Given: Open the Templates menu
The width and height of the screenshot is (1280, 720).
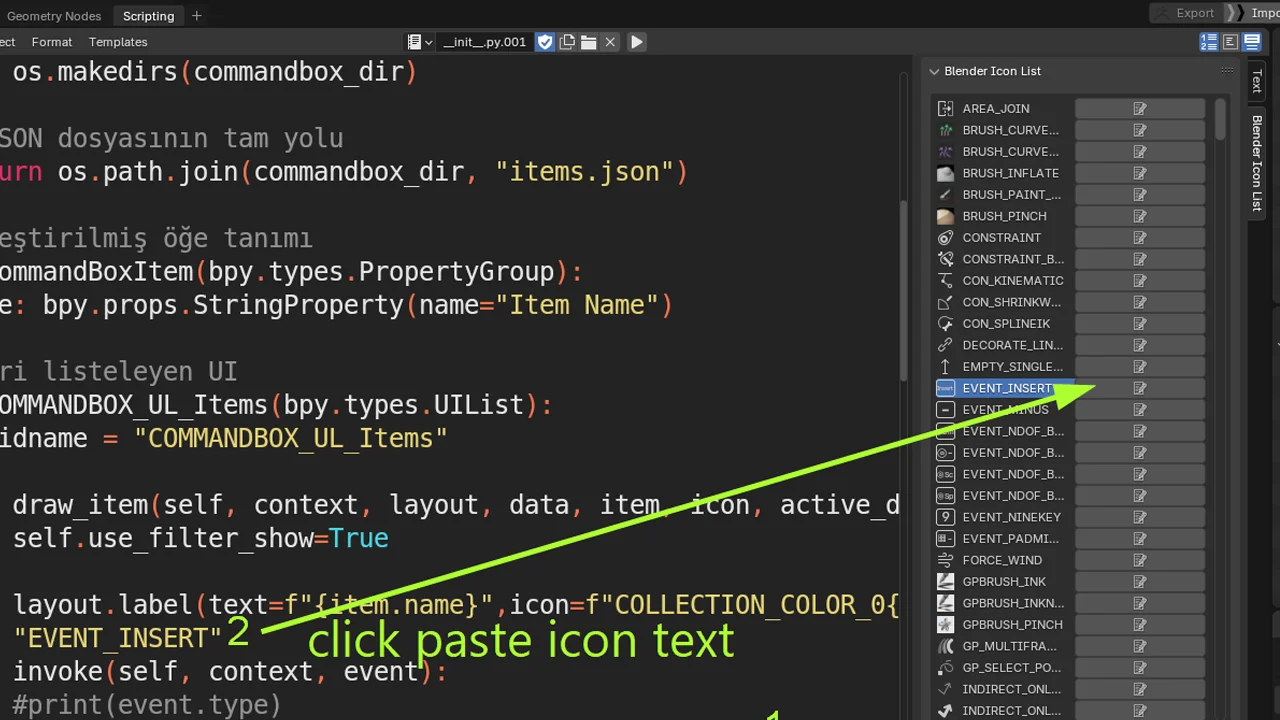Looking at the screenshot, I should pos(118,42).
